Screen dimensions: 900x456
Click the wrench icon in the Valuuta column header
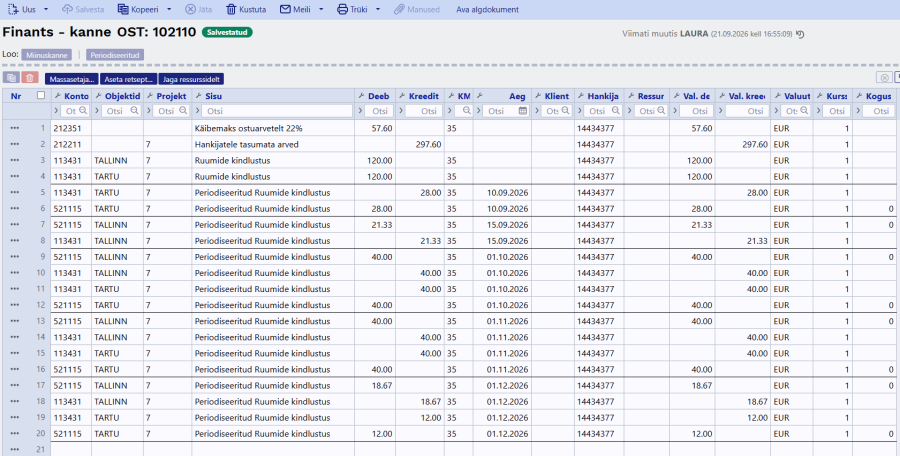[777, 96]
